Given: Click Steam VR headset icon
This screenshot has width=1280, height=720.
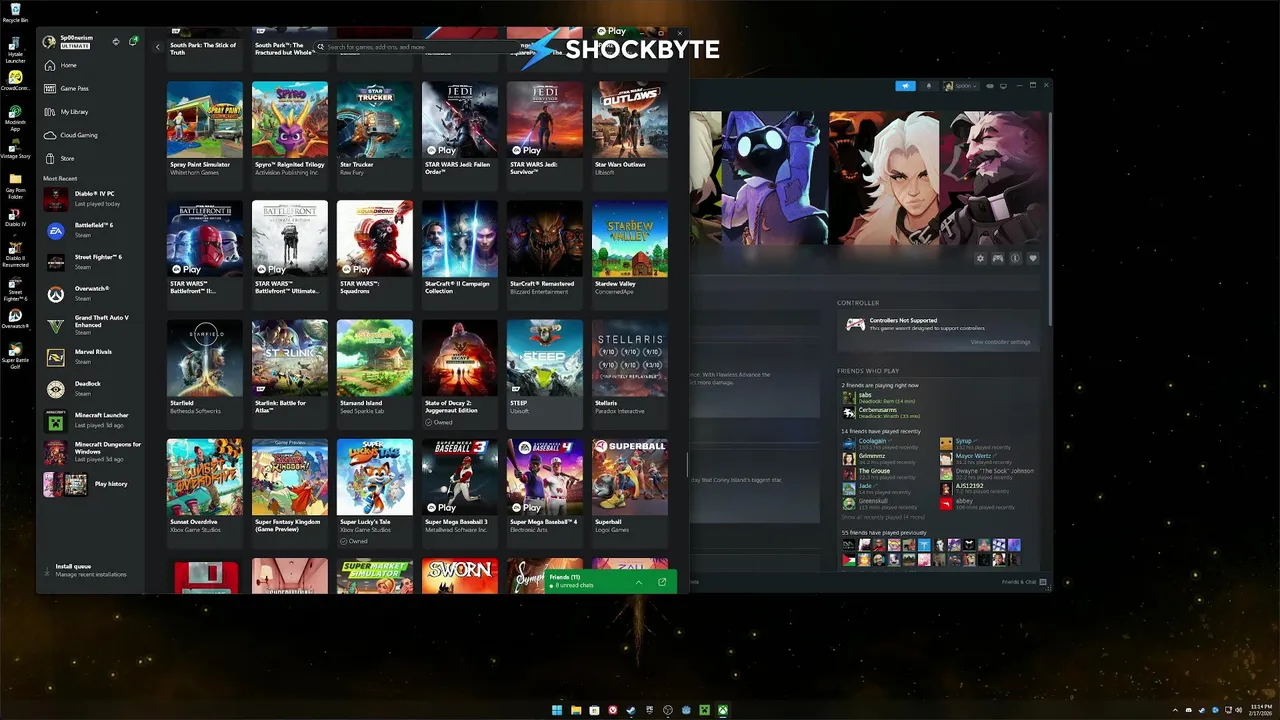Looking at the screenshot, I should pos(990,86).
